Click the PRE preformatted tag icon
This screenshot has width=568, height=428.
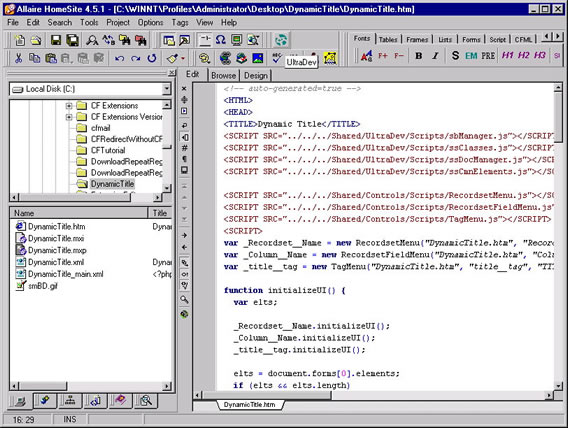[488, 56]
